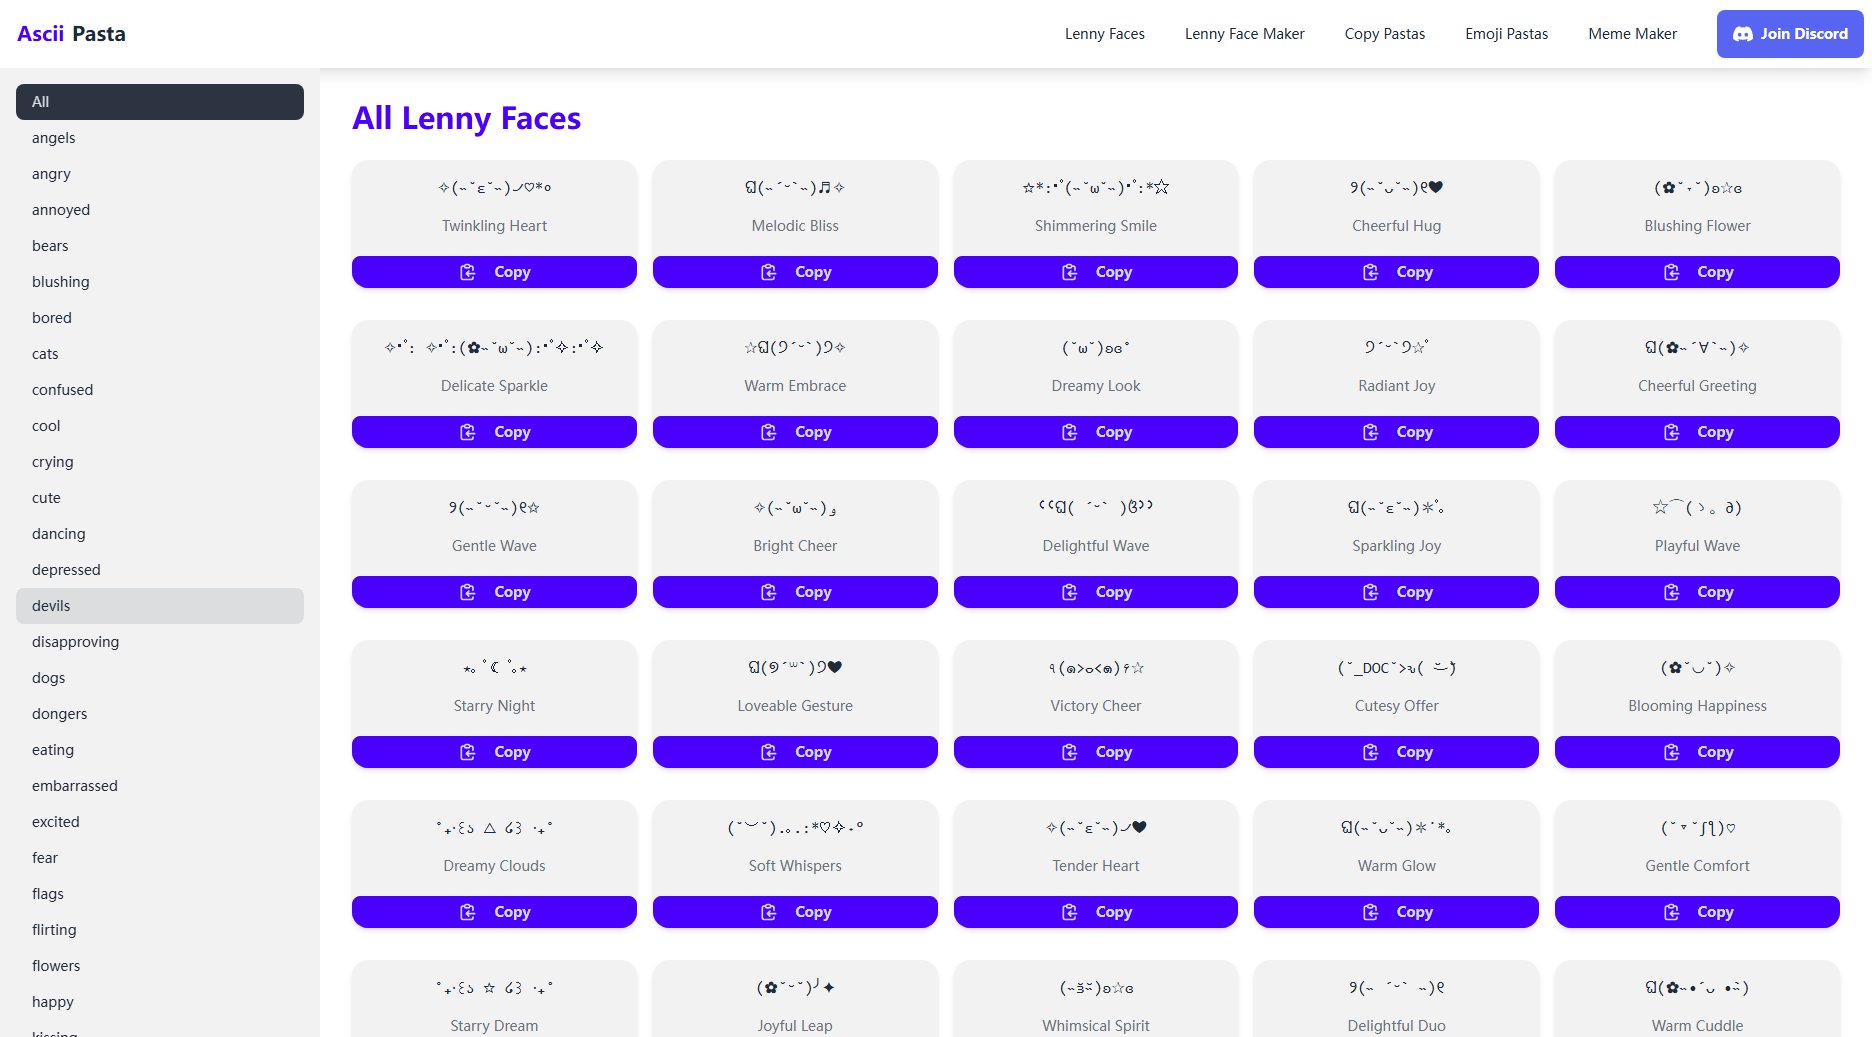Click the copy icon under Blushing Flower

1671,272
